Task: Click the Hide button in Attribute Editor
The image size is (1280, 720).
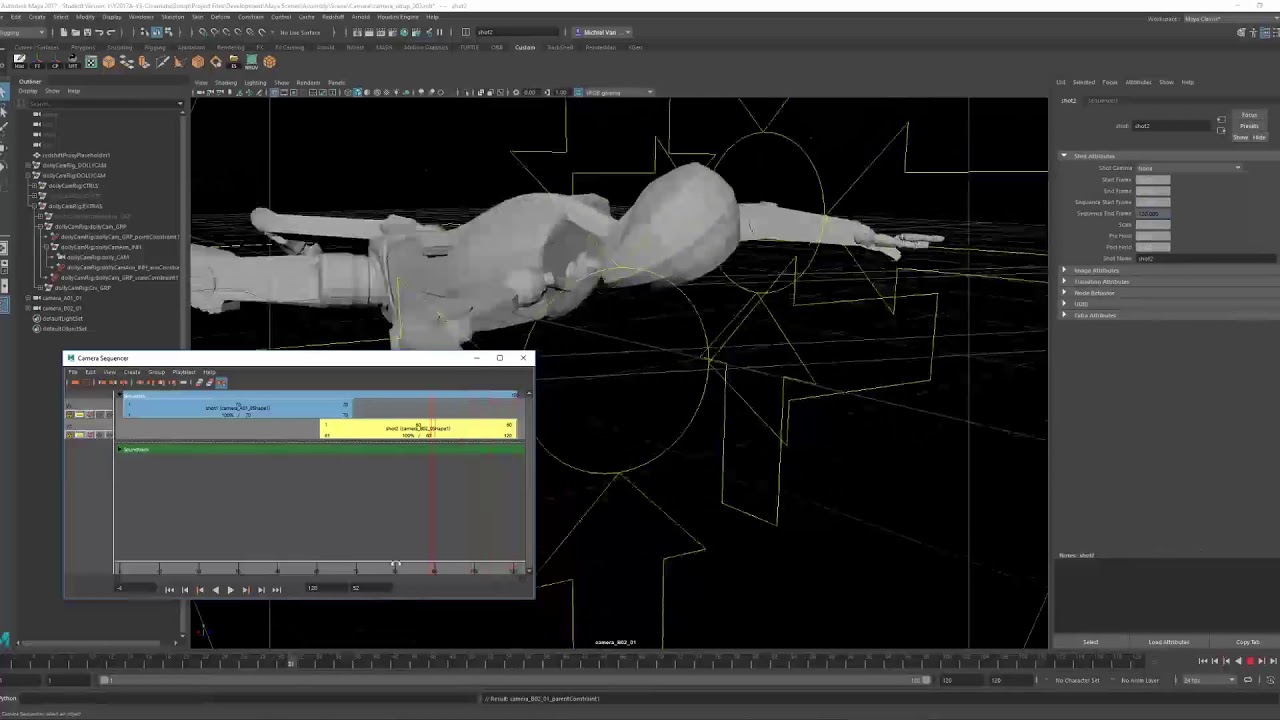Action: click(x=1259, y=137)
